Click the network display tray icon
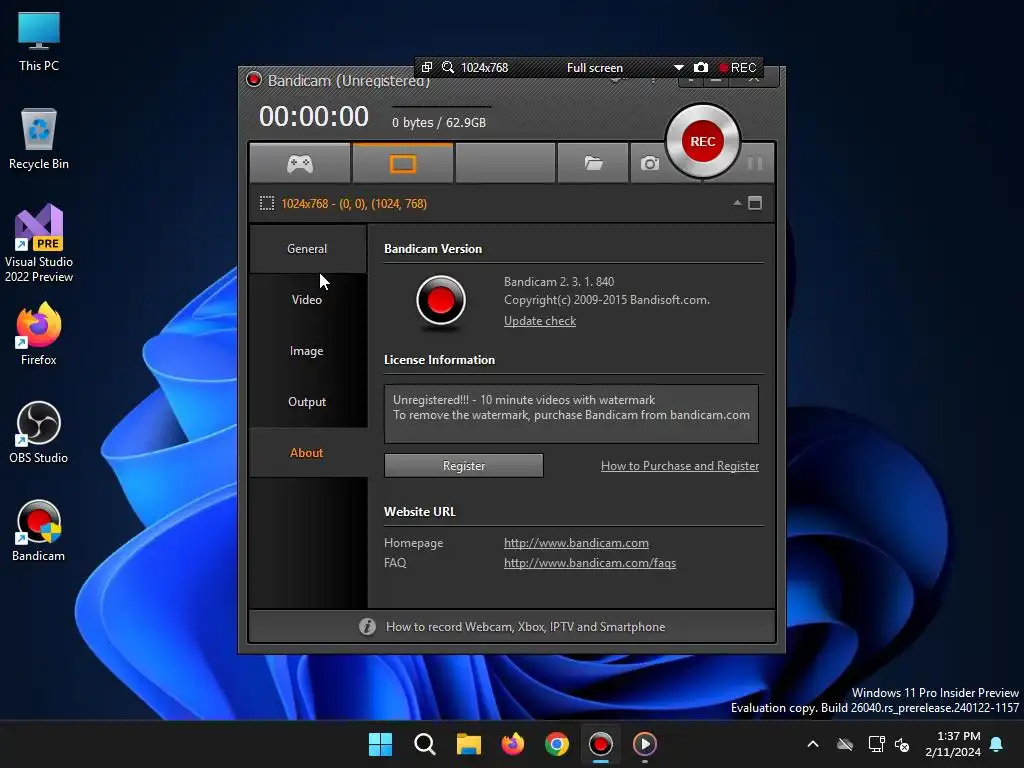This screenshot has width=1024, height=768. tap(876, 744)
